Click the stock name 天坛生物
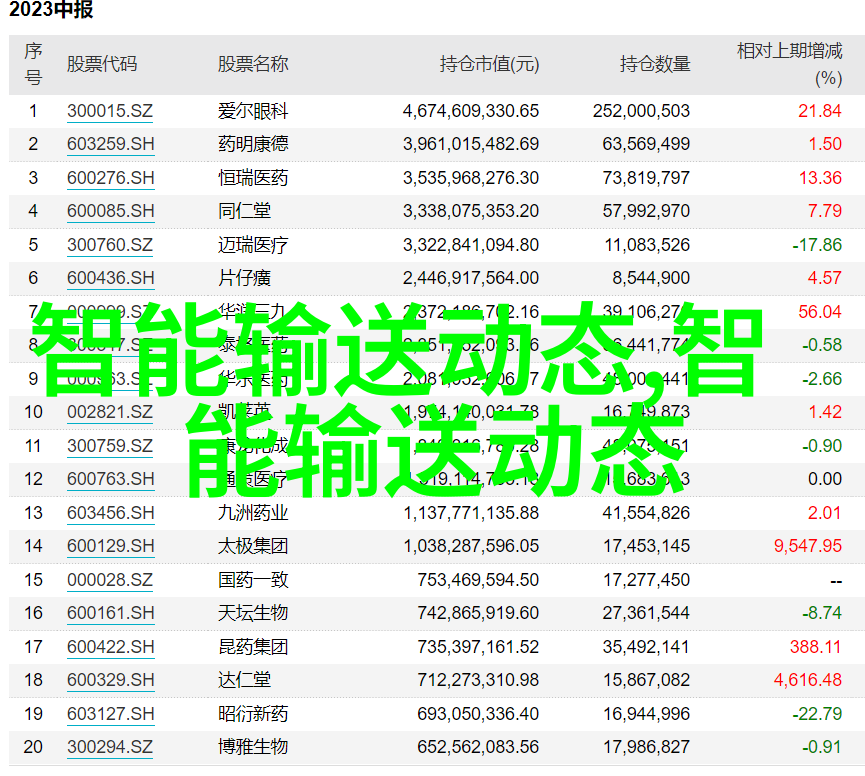The image size is (865, 776). [253, 613]
